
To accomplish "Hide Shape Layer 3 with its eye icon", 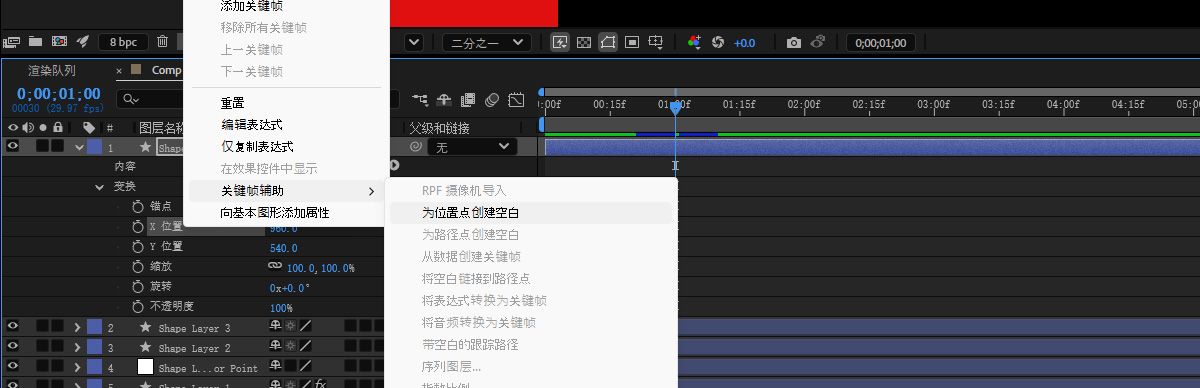I will pyautogui.click(x=13, y=327).
